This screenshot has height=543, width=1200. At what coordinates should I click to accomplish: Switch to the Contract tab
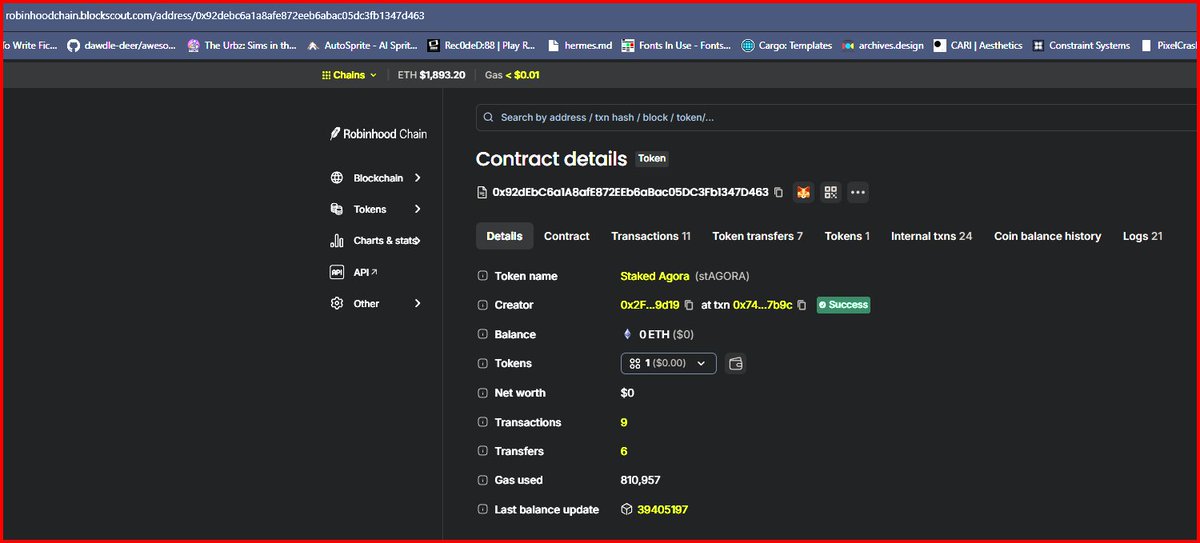coord(567,236)
